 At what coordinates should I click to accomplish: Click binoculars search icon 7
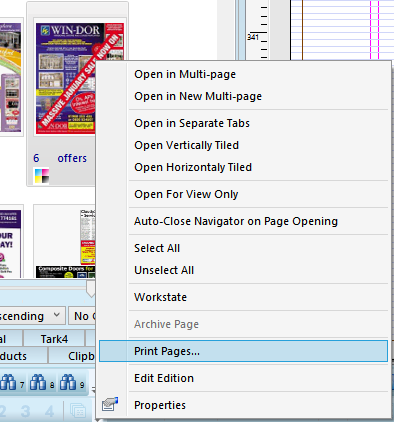point(12,383)
